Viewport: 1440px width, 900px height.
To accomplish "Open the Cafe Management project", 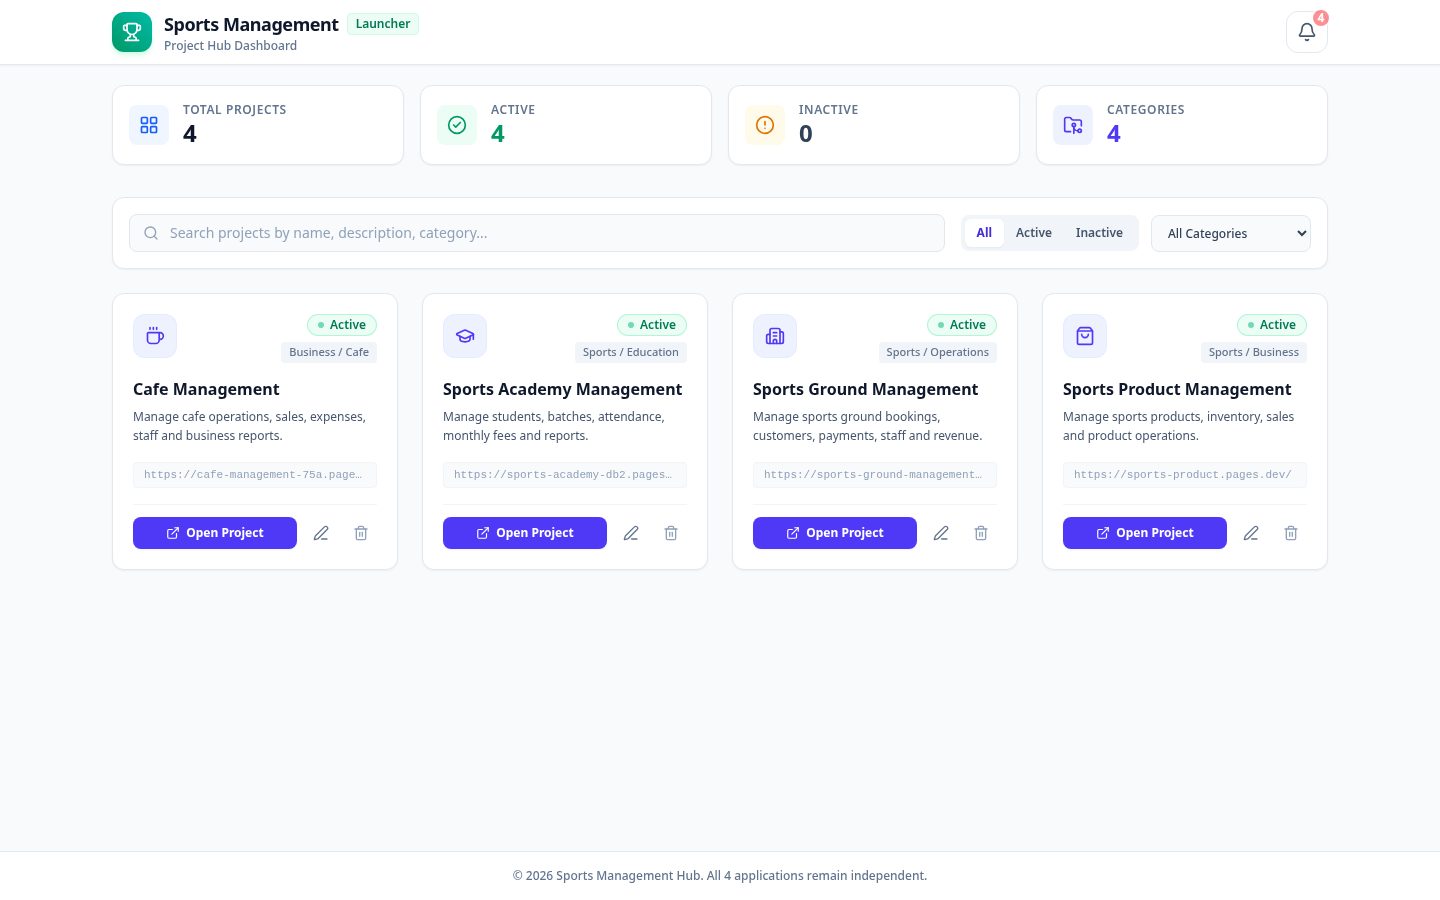I will click(215, 533).
